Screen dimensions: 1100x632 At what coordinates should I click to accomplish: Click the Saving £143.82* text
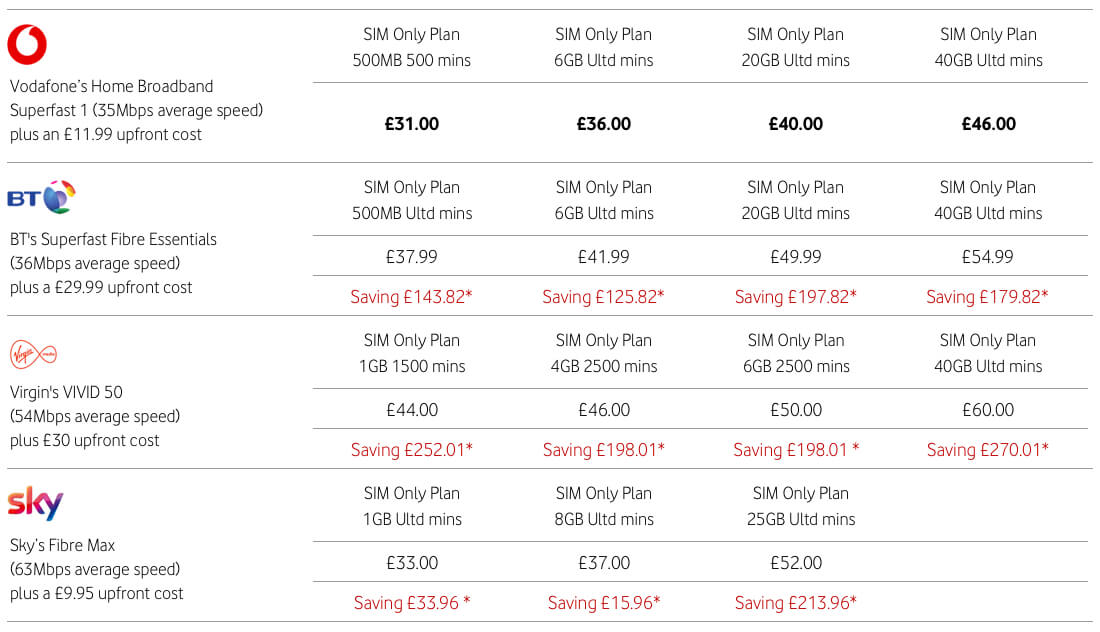click(411, 297)
